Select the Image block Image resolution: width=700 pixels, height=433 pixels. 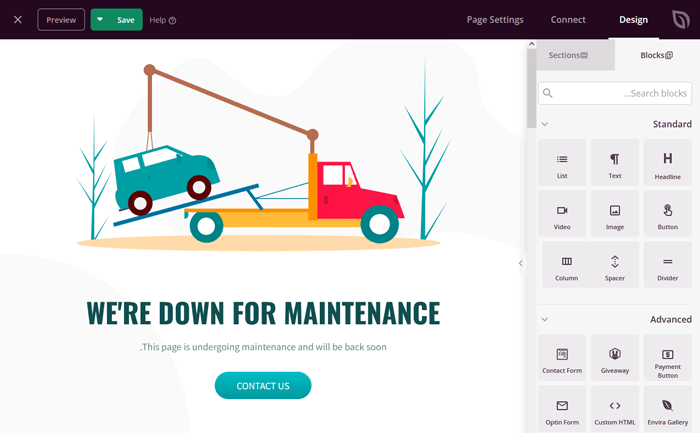pos(615,213)
